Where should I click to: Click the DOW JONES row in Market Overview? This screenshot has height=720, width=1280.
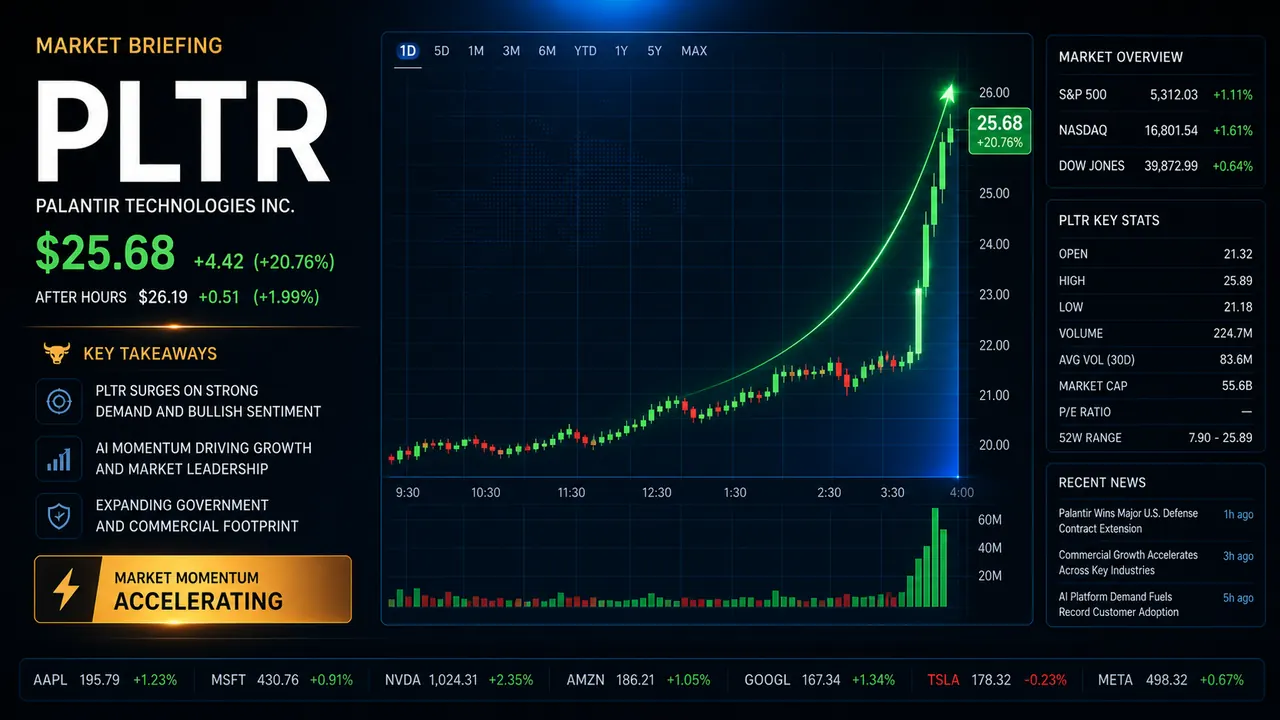[1156, 166]
